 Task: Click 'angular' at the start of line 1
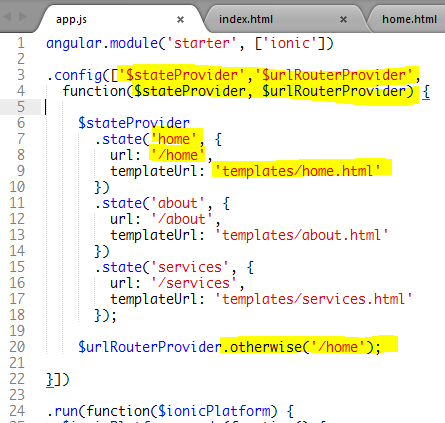(x=74, y=43)
